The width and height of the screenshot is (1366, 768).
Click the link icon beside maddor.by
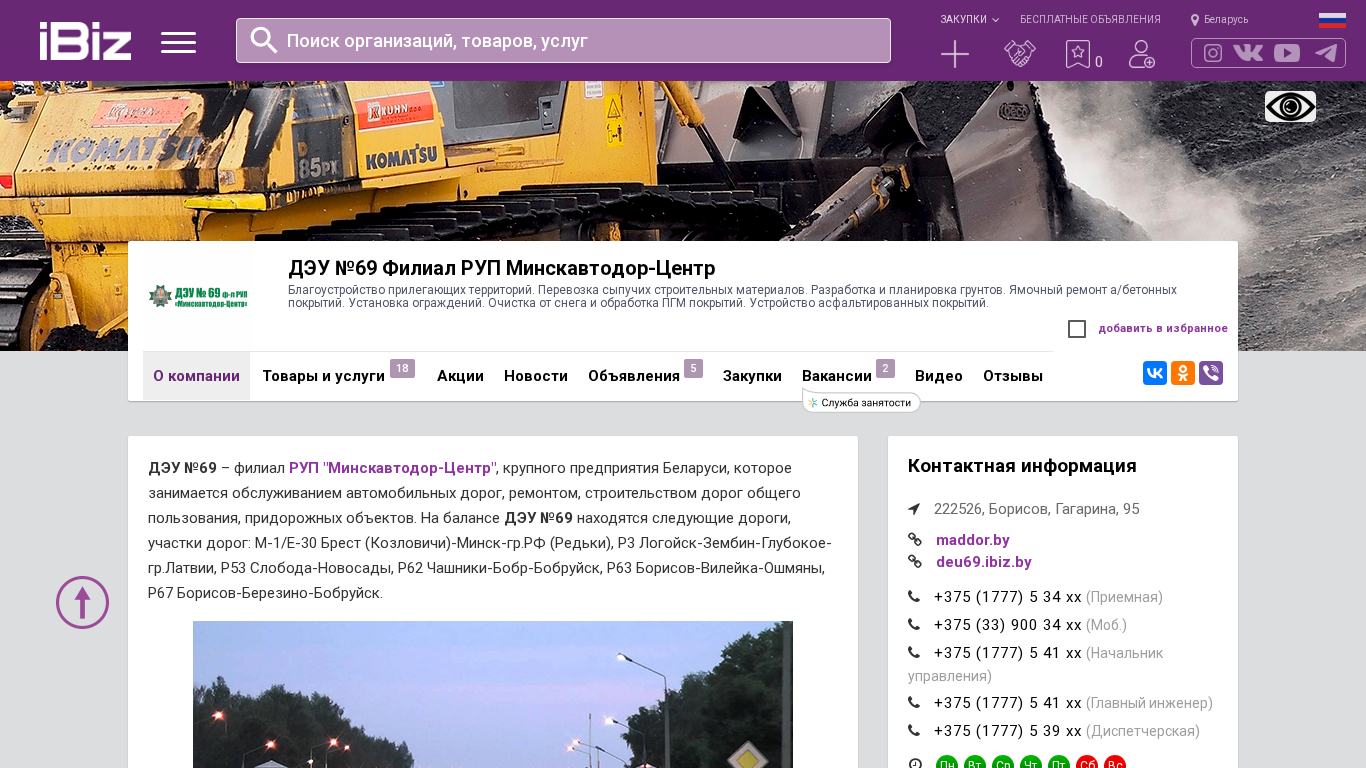click(914, 540)
